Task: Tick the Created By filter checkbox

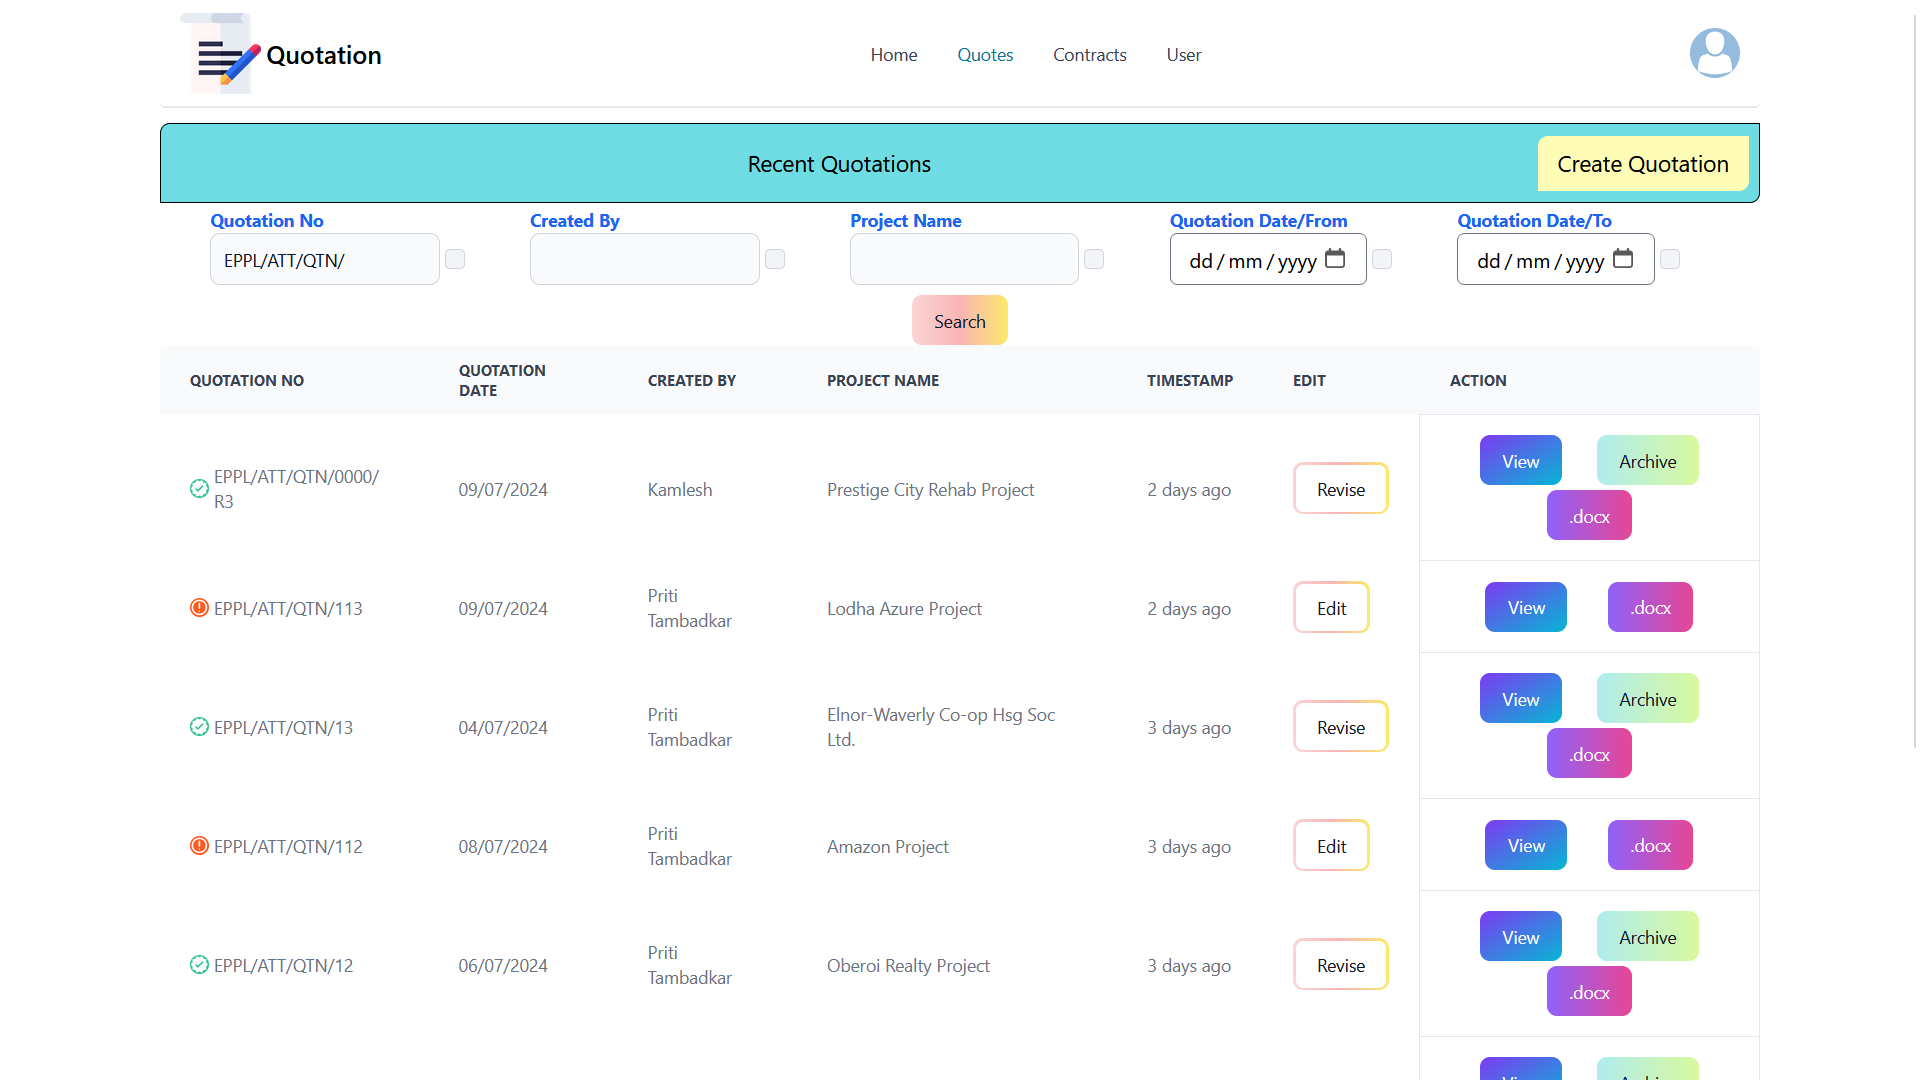Action: [775, 259]
